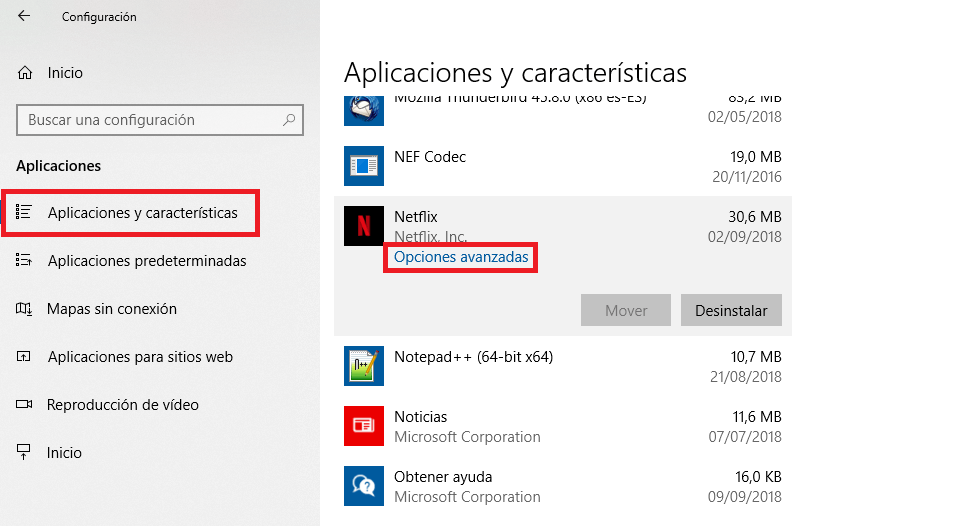Click the Aplicaciones y características page heading
The width and height of the screenshot is (974, 526).
coord(516,73)
